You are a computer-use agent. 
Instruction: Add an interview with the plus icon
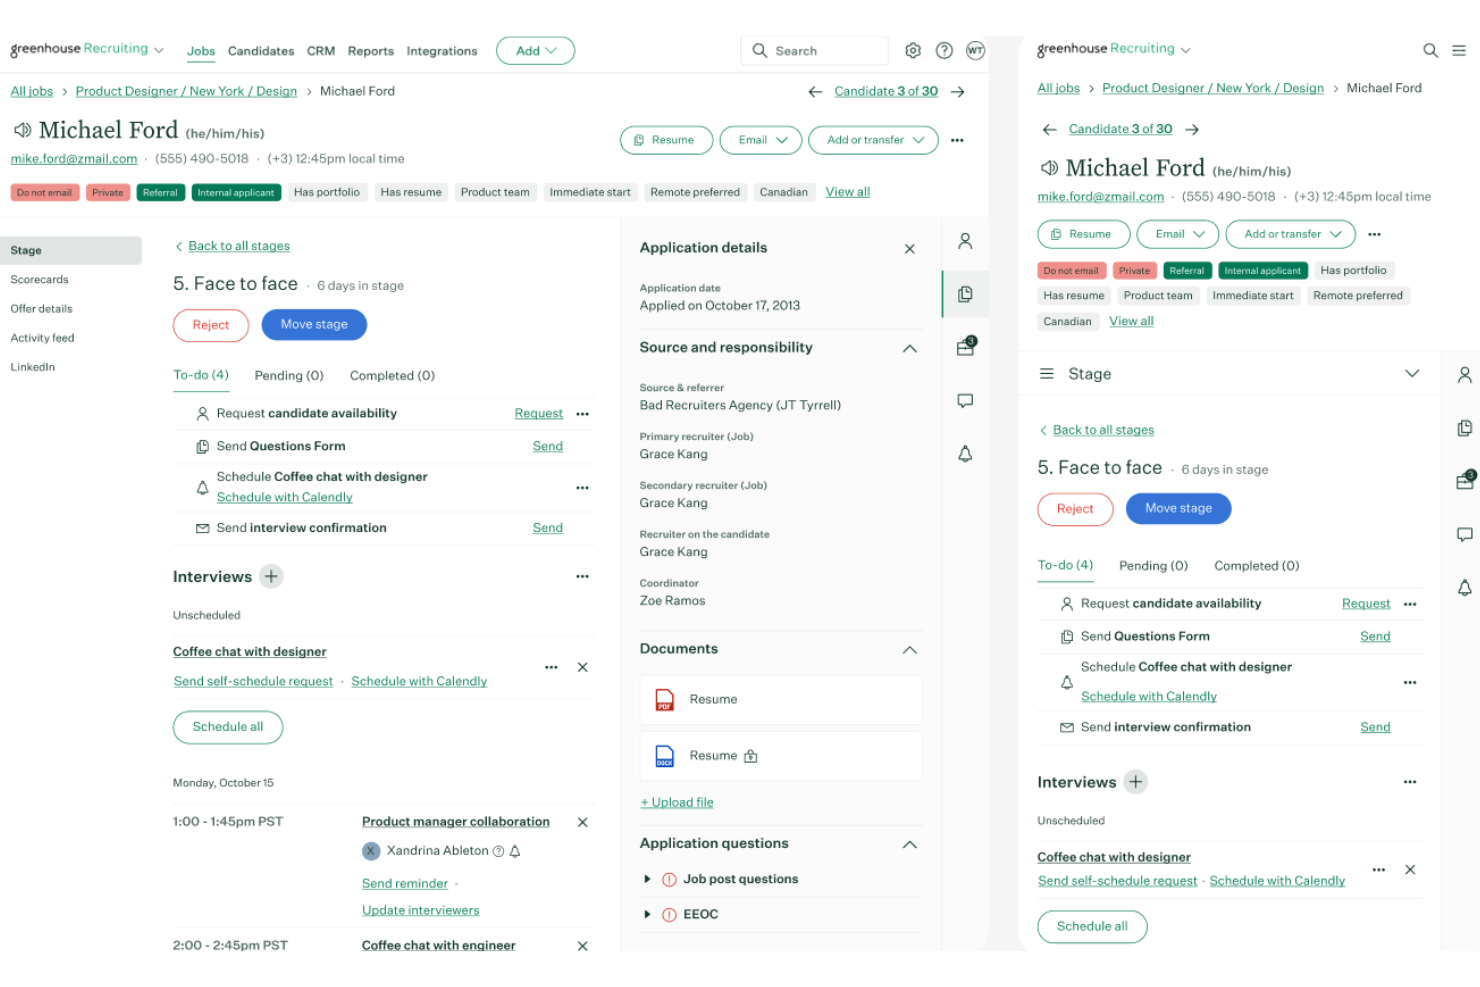click(x=271, y=577)
